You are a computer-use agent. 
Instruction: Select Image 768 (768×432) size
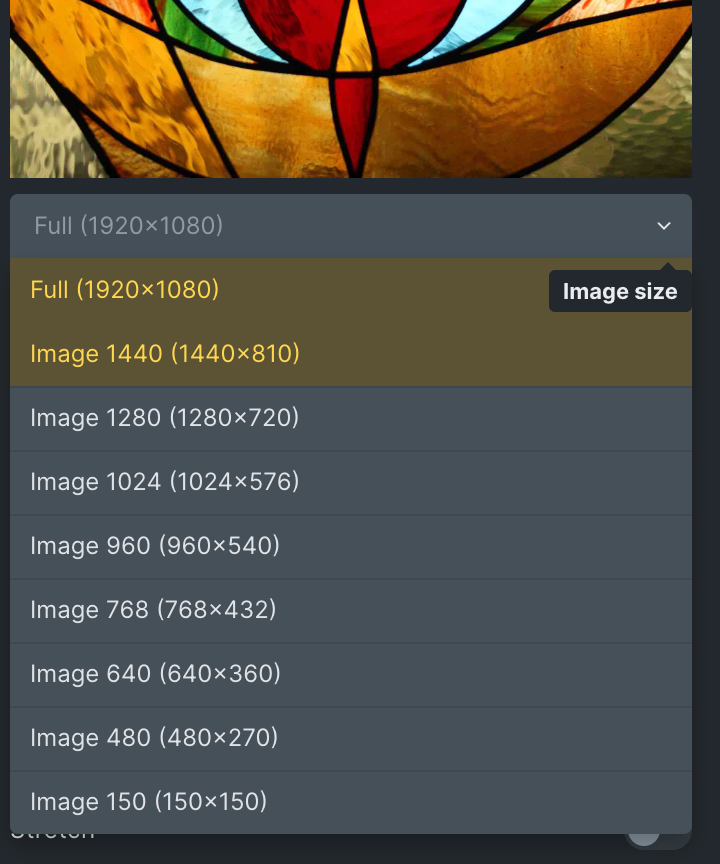pyautogui.click(x=351, y=610)
